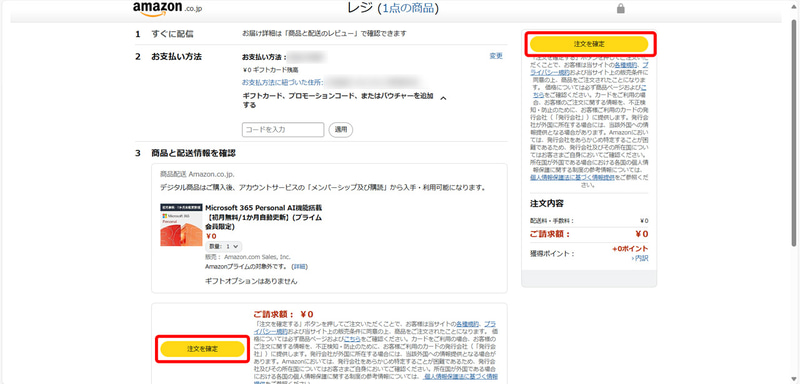Screen dimensions: 800x384
Task: Open the 1点の商品 link in header
Action: [408, 8]
